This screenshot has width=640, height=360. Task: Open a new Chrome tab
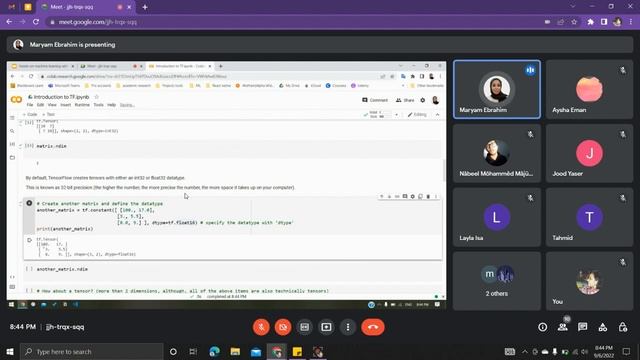click(x=145, y=7)
